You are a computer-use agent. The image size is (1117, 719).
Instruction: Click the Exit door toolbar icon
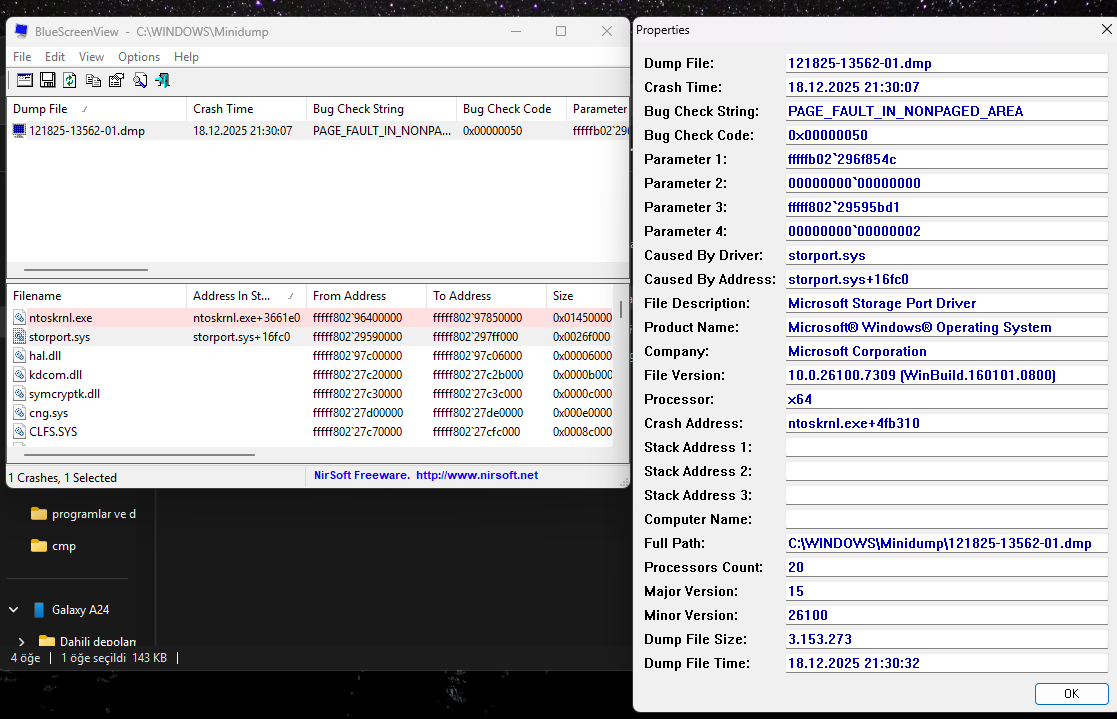coord(162,81)
